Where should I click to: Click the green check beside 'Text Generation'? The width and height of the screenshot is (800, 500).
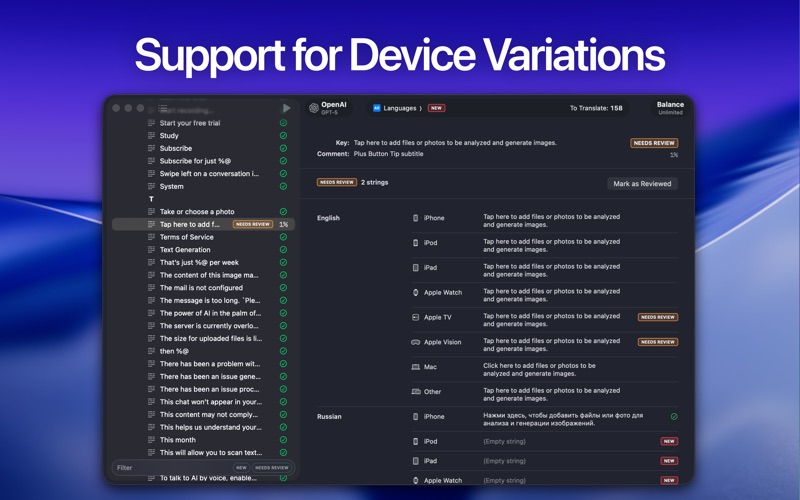tap(283, 250)
